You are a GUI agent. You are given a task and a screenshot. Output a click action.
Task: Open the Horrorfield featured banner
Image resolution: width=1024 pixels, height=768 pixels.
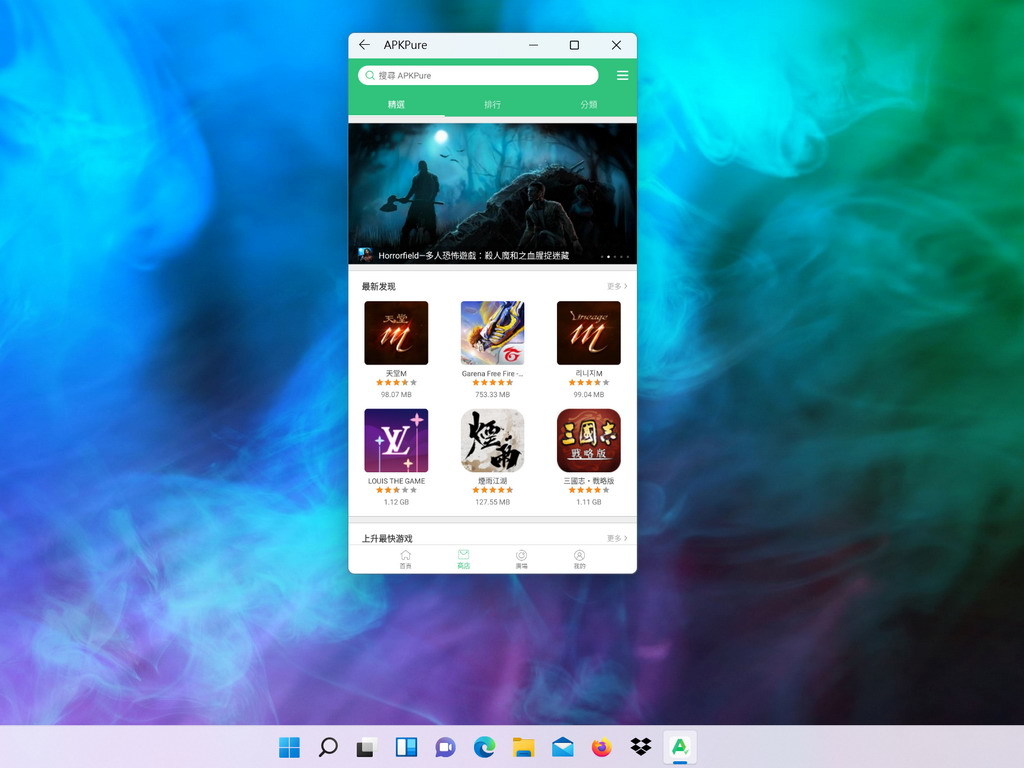pos(492,193)
